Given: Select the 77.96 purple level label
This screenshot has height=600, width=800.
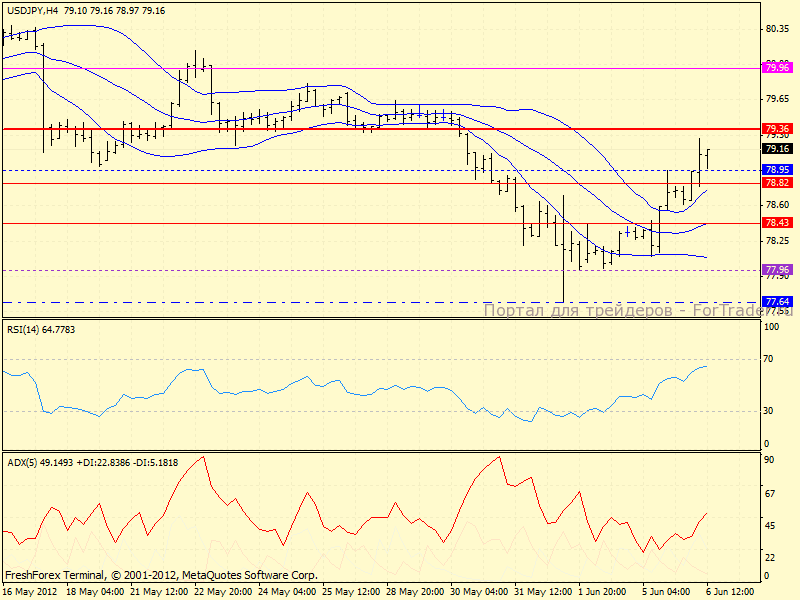Looking at the screenshot, I should pyautogui.click(x=777, y=269).
